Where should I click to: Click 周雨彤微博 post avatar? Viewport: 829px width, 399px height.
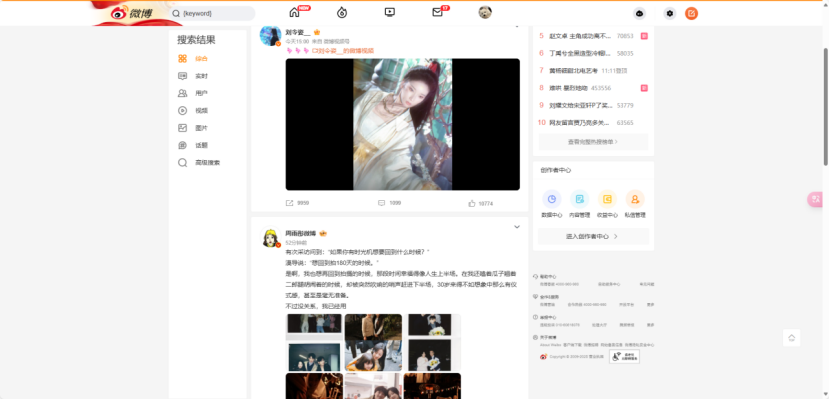pos(270,237)
